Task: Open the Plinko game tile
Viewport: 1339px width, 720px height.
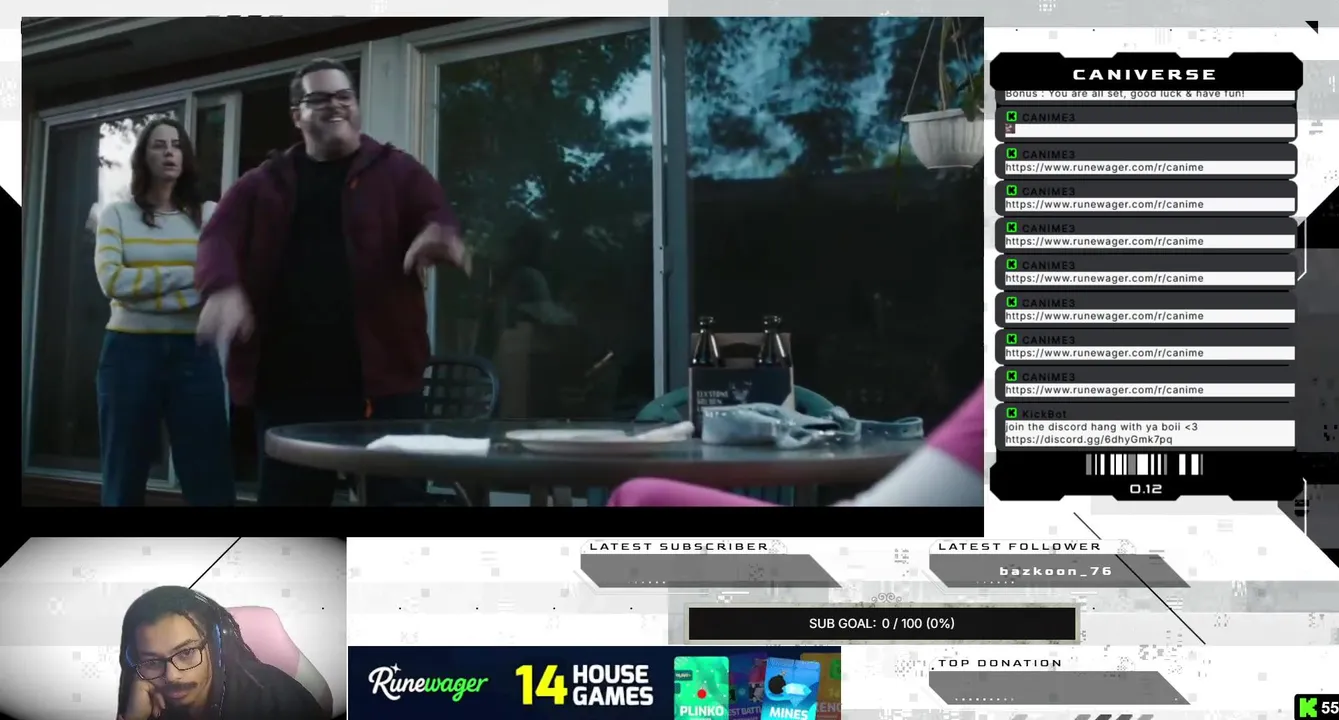Action: [700, 689]
